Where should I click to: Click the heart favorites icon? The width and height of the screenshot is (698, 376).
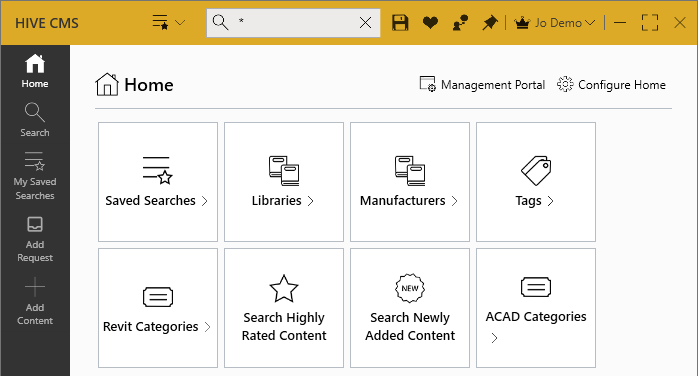coord(430,22)
